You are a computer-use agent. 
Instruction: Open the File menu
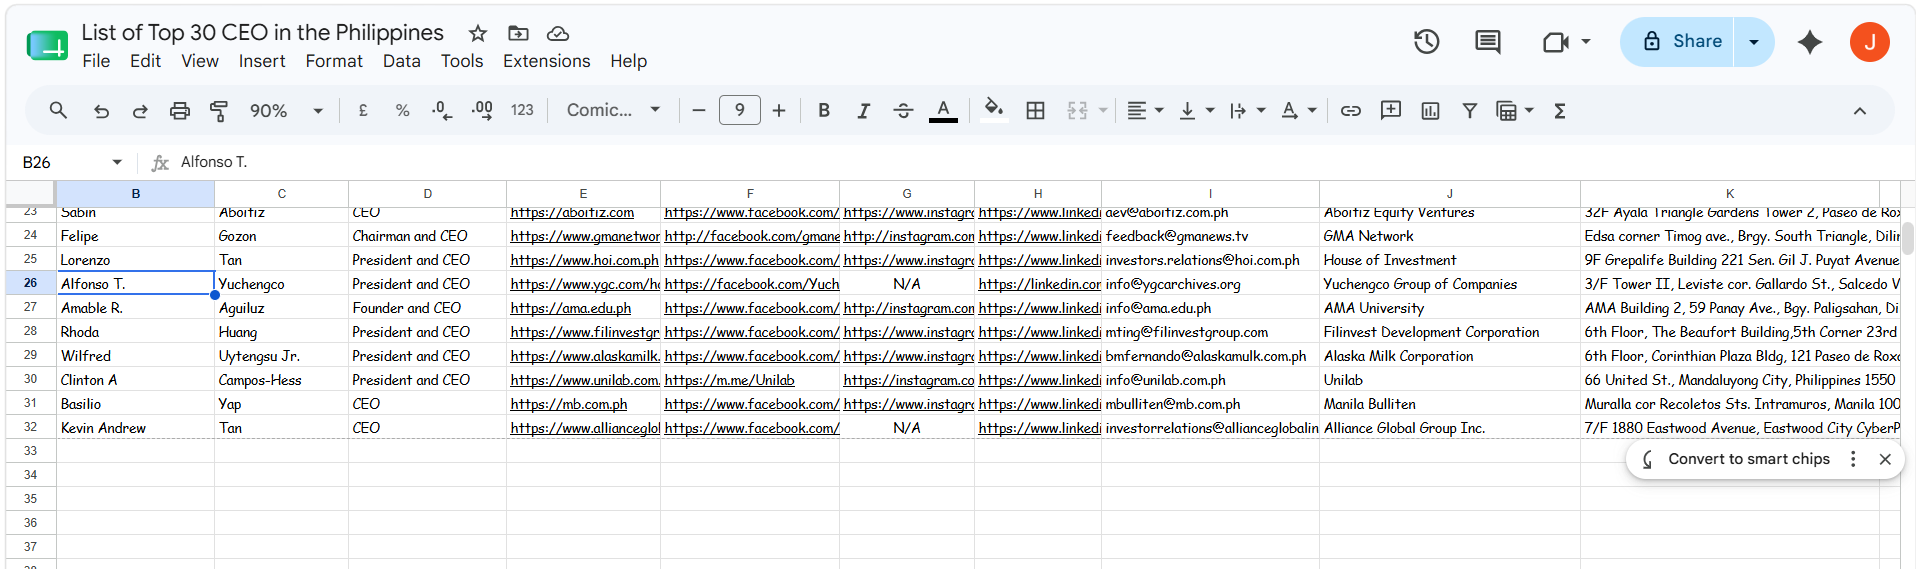[x=96, y=61]
